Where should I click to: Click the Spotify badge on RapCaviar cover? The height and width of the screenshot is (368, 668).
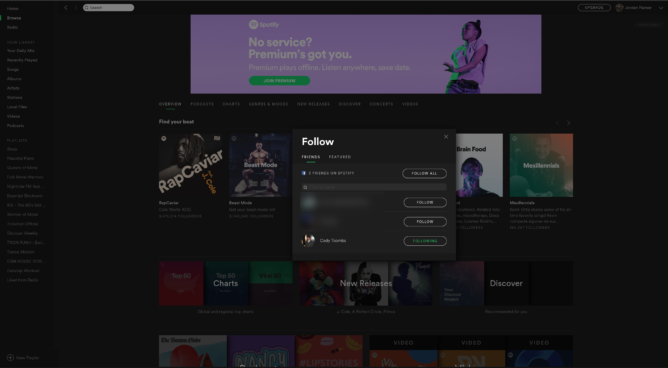pos(164,138)
